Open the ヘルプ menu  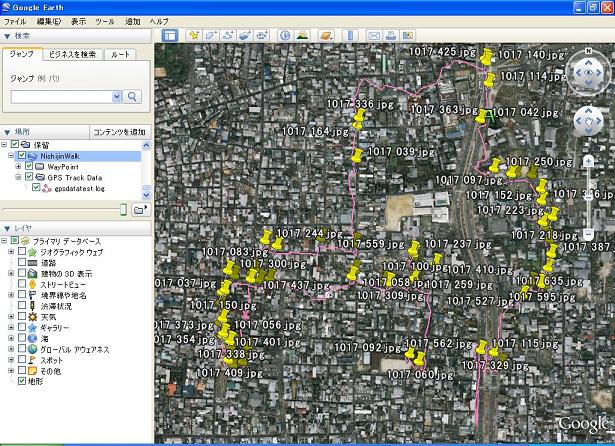click(x=159, y=22)
